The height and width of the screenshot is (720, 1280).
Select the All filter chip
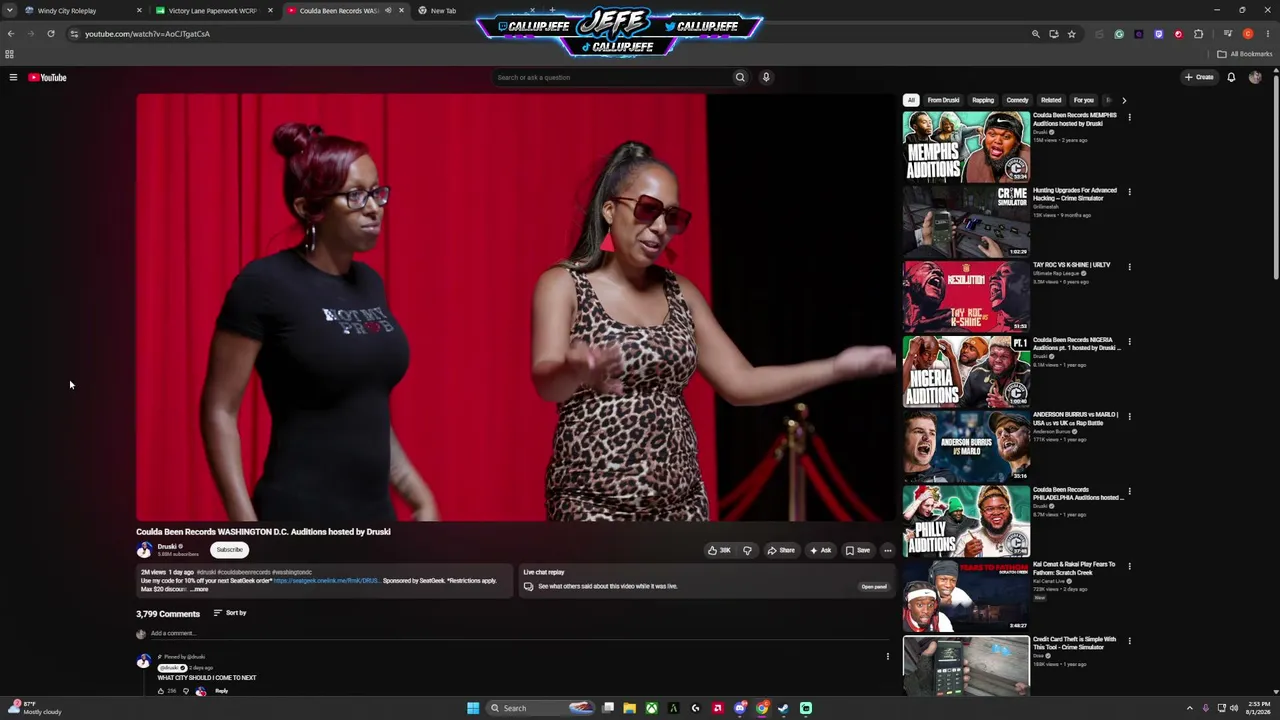pyautogui.click(x=911, y=100)
